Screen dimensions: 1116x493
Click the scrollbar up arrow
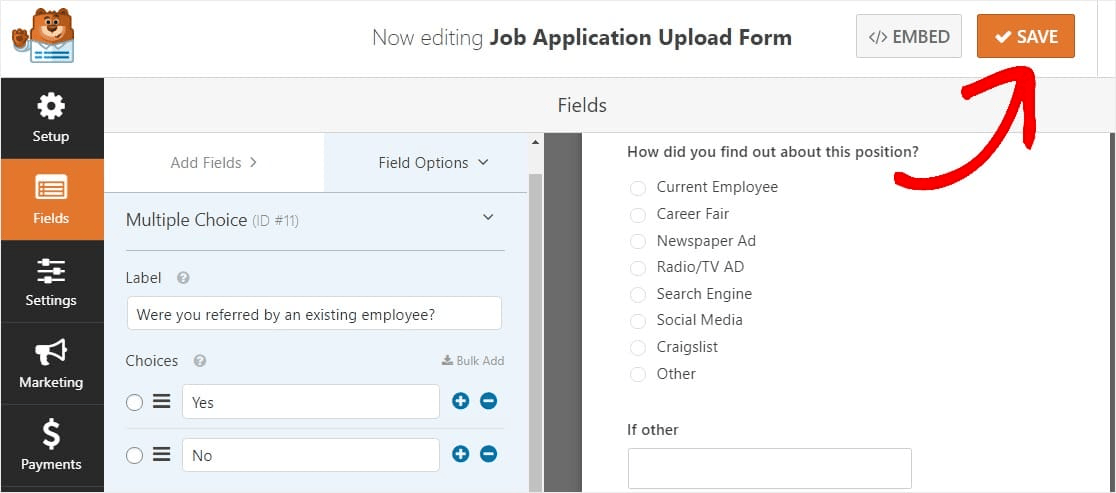point(535,142)
